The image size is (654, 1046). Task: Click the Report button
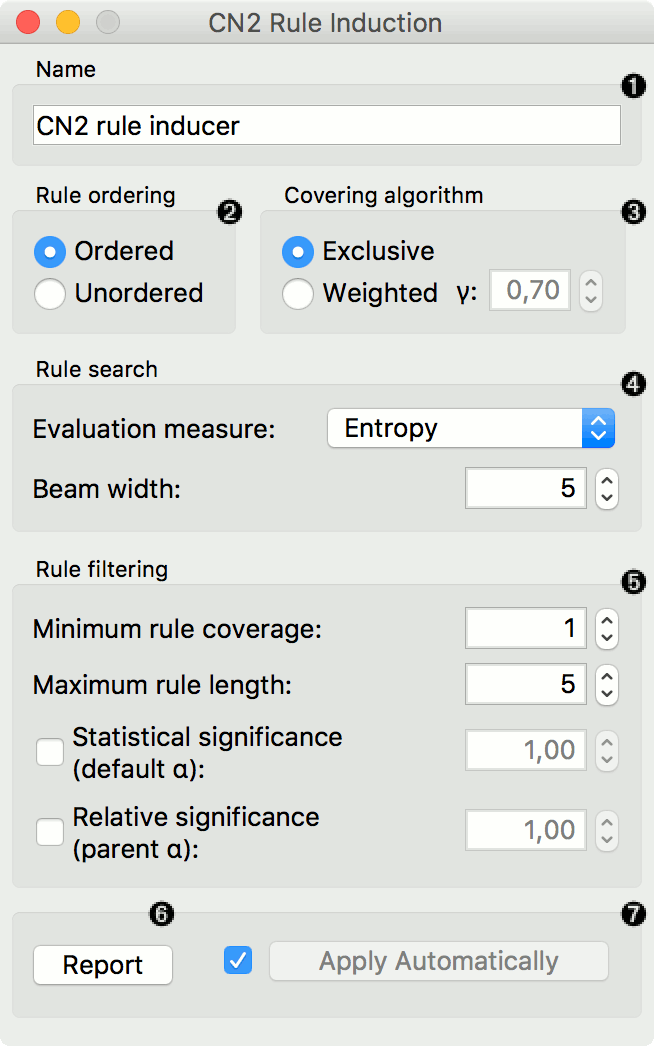click(103, 965)
